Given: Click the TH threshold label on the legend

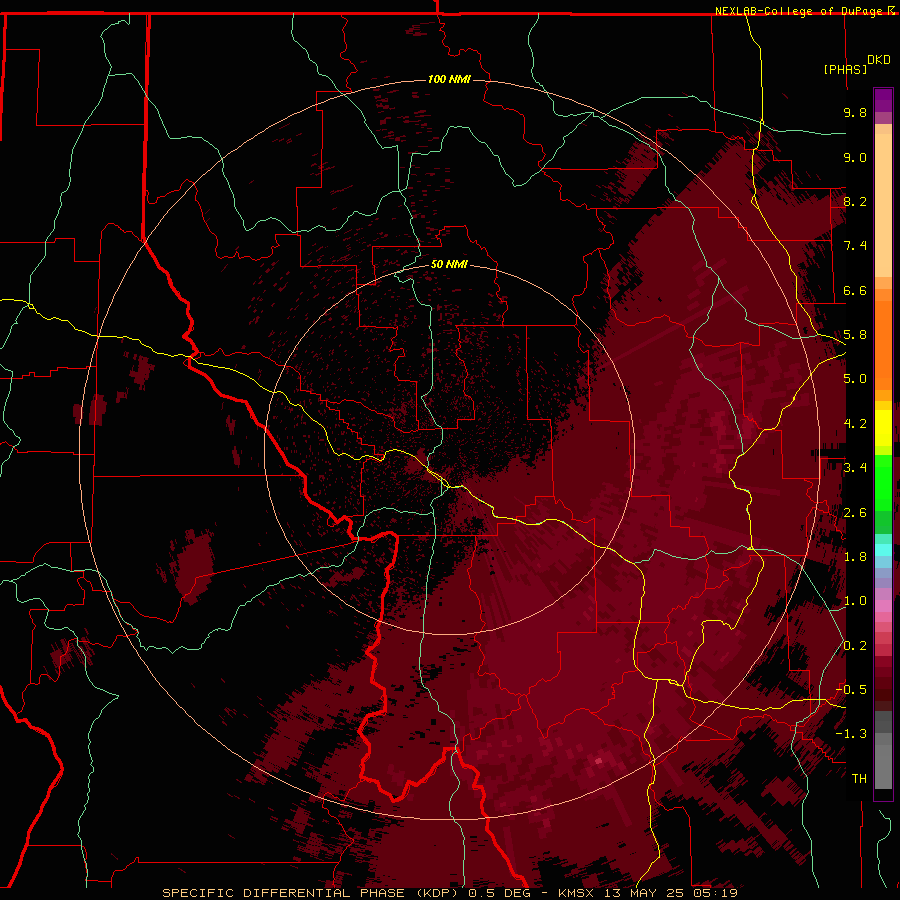Looking at the screenshot, I should (x=859, y=779).
